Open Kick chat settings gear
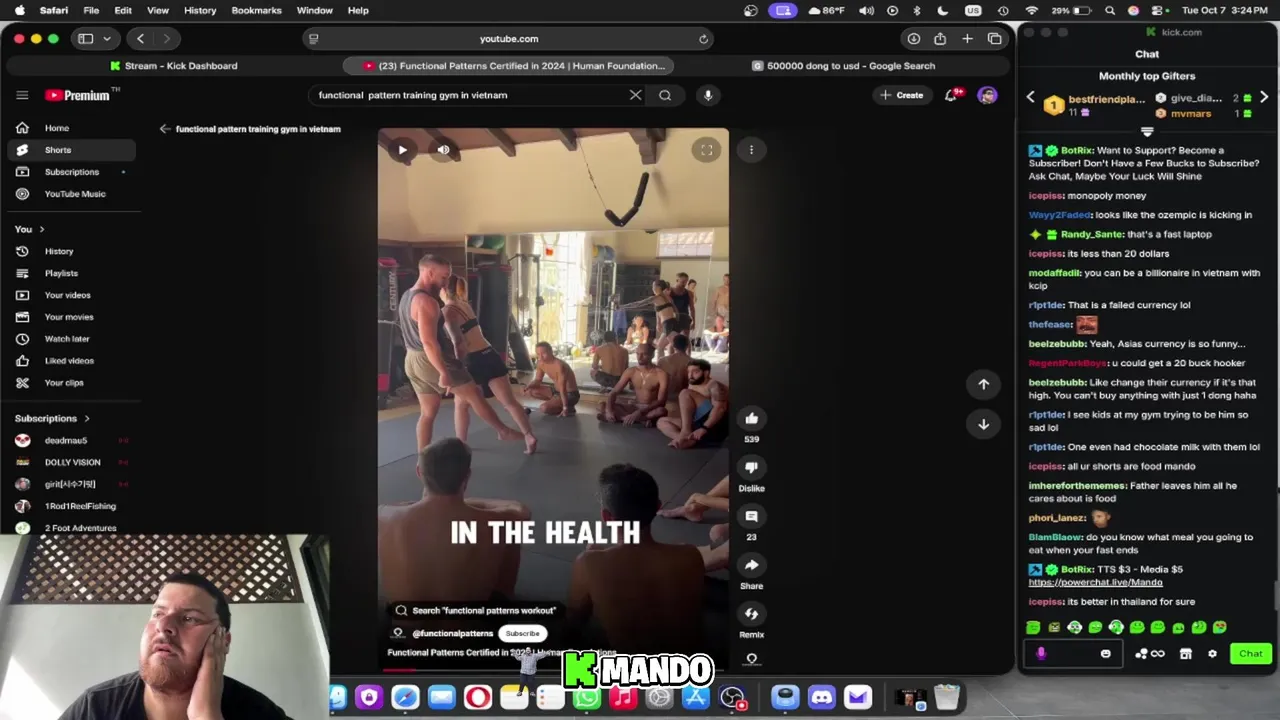Viewport: 1280px width, 720px height. [x=1212, y=654]
